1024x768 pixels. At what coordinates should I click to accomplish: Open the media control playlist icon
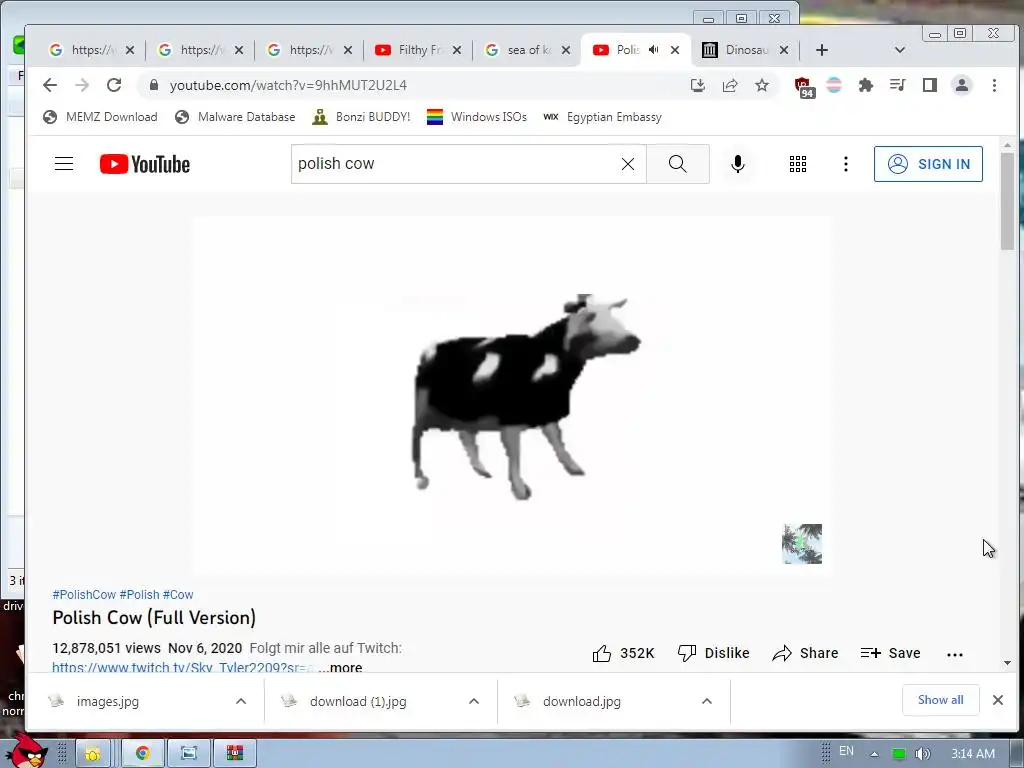897,85
